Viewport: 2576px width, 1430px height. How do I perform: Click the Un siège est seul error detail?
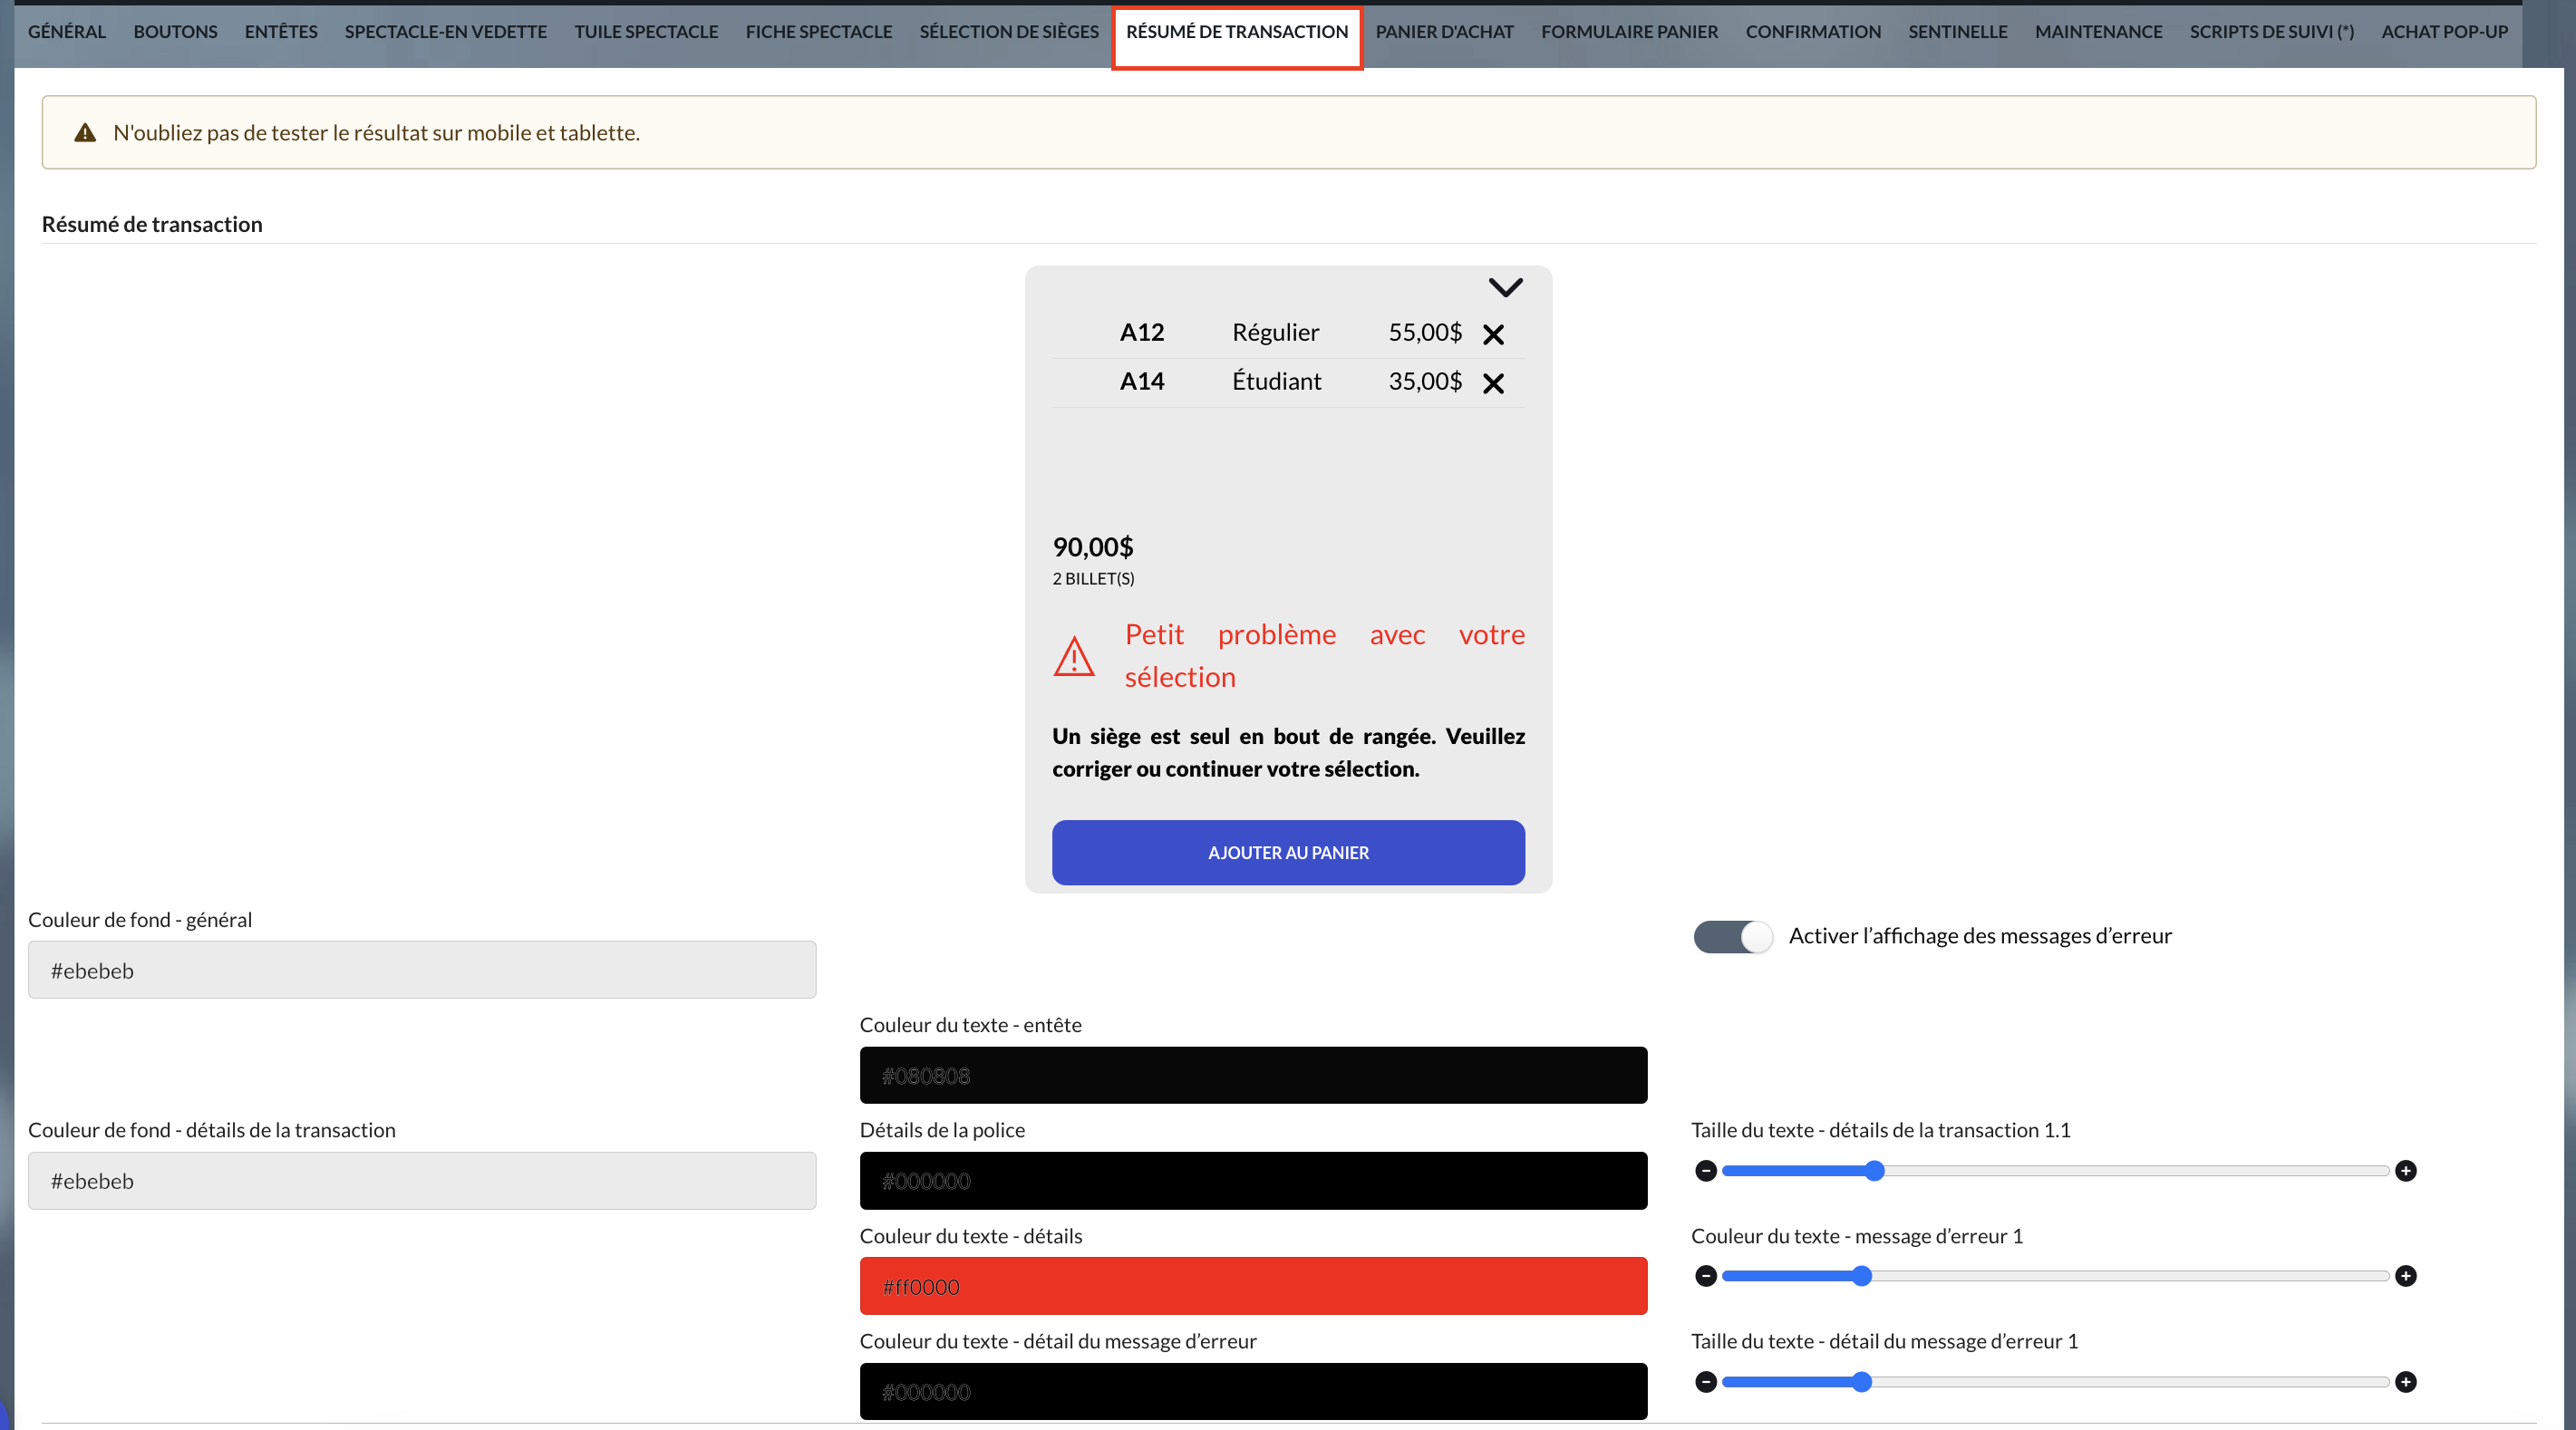click(1288, 752)
